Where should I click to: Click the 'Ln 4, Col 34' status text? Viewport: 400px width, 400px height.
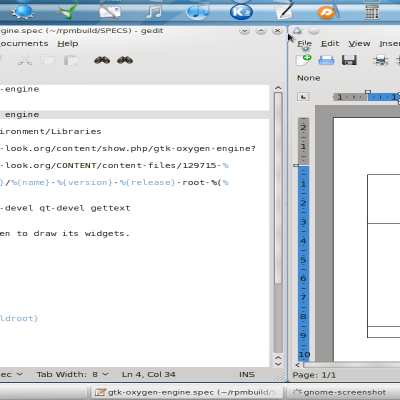149,374
